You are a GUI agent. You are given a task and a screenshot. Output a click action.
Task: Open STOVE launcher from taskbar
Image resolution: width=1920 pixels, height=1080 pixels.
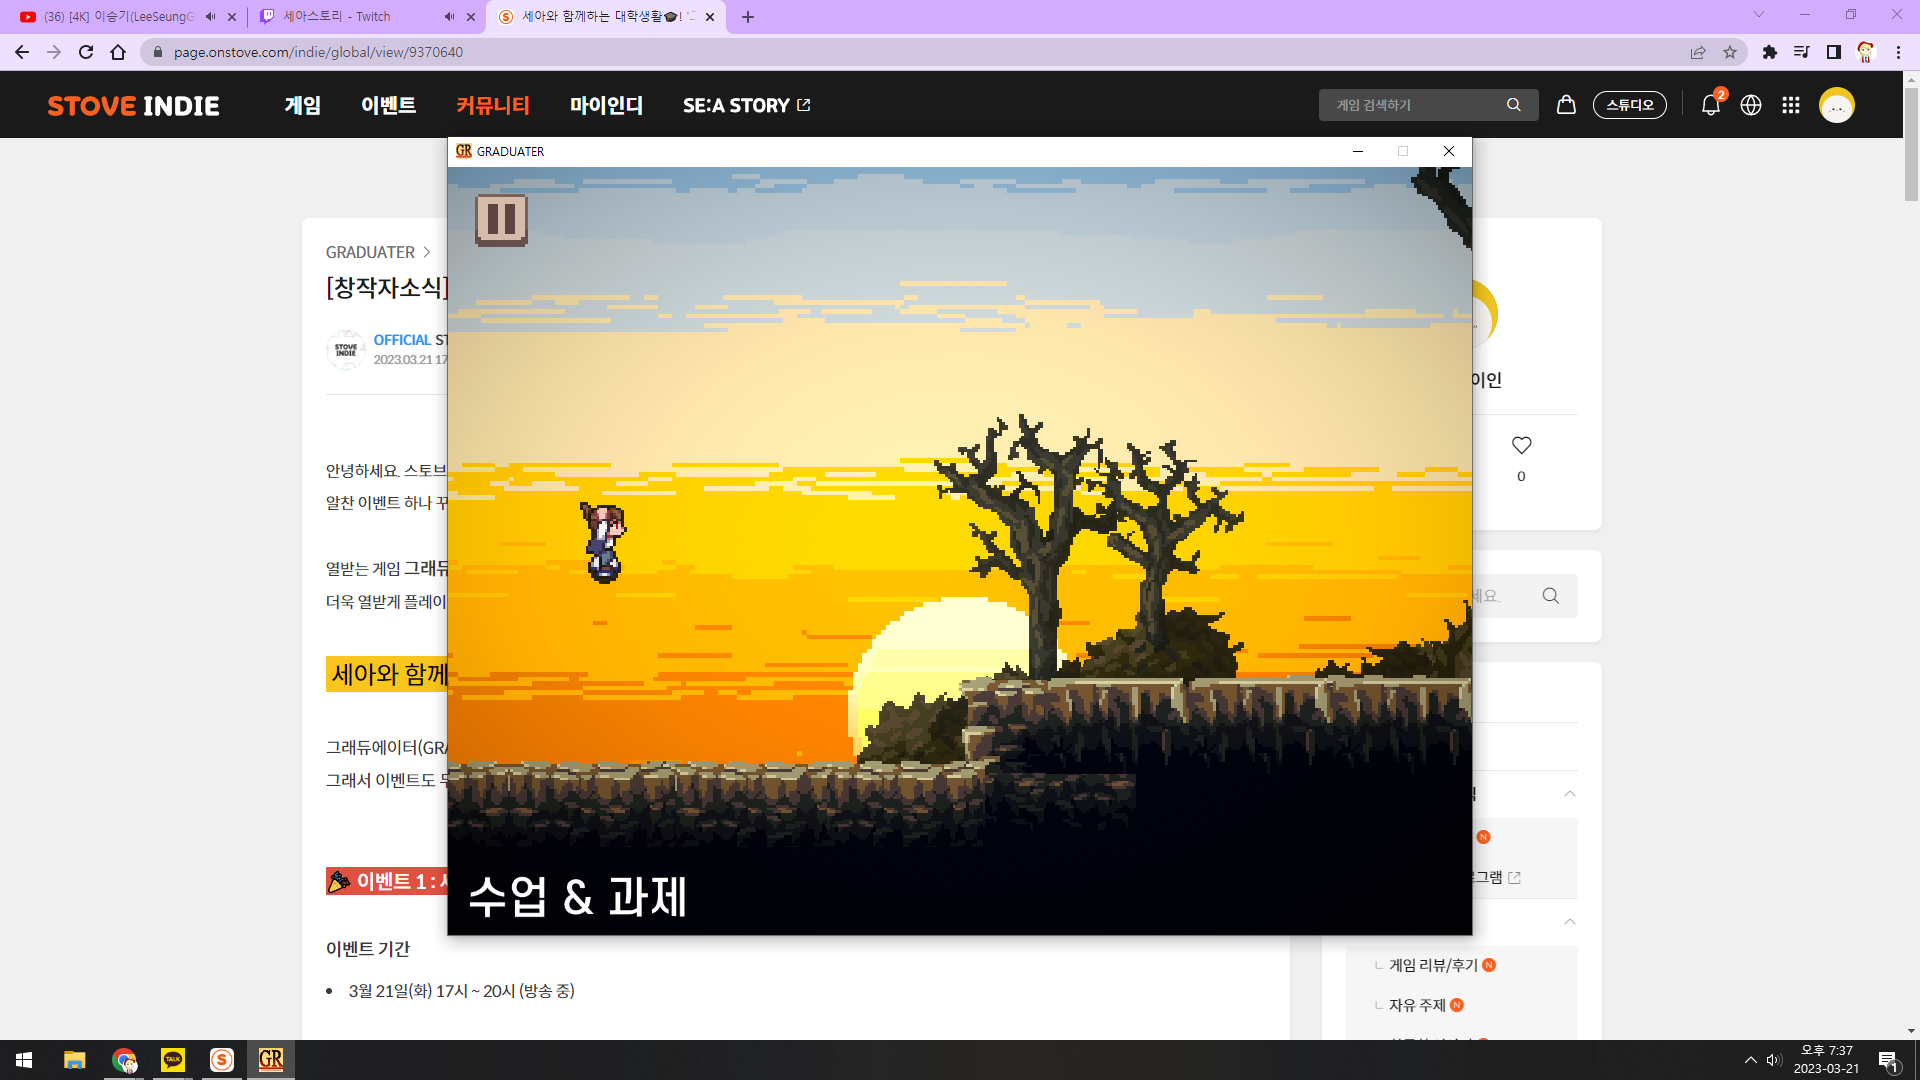(x=222, y=1060)
